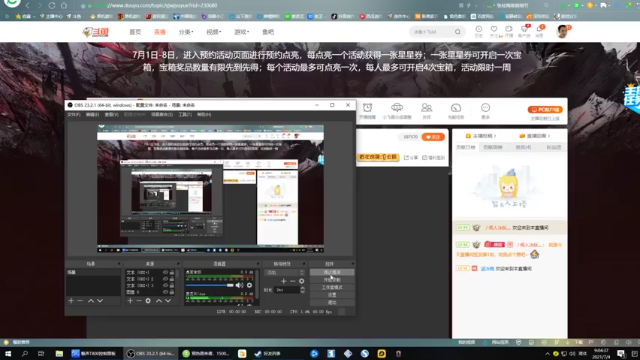Click 退出 button in OBS controls
The width and height of the screenshot is (640, 360).
point(332,302)
